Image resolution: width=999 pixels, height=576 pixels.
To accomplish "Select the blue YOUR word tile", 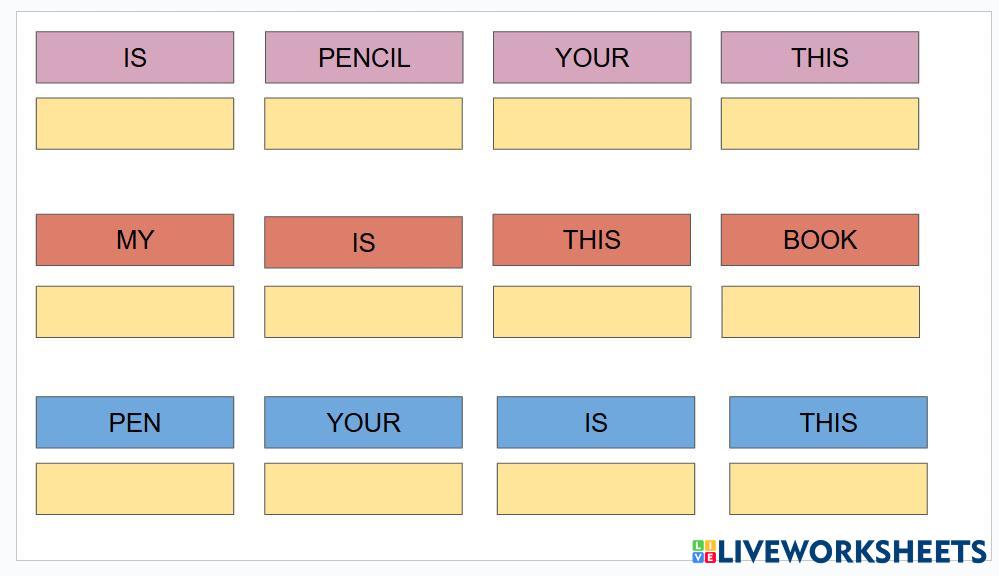I will tap(364, 422).
